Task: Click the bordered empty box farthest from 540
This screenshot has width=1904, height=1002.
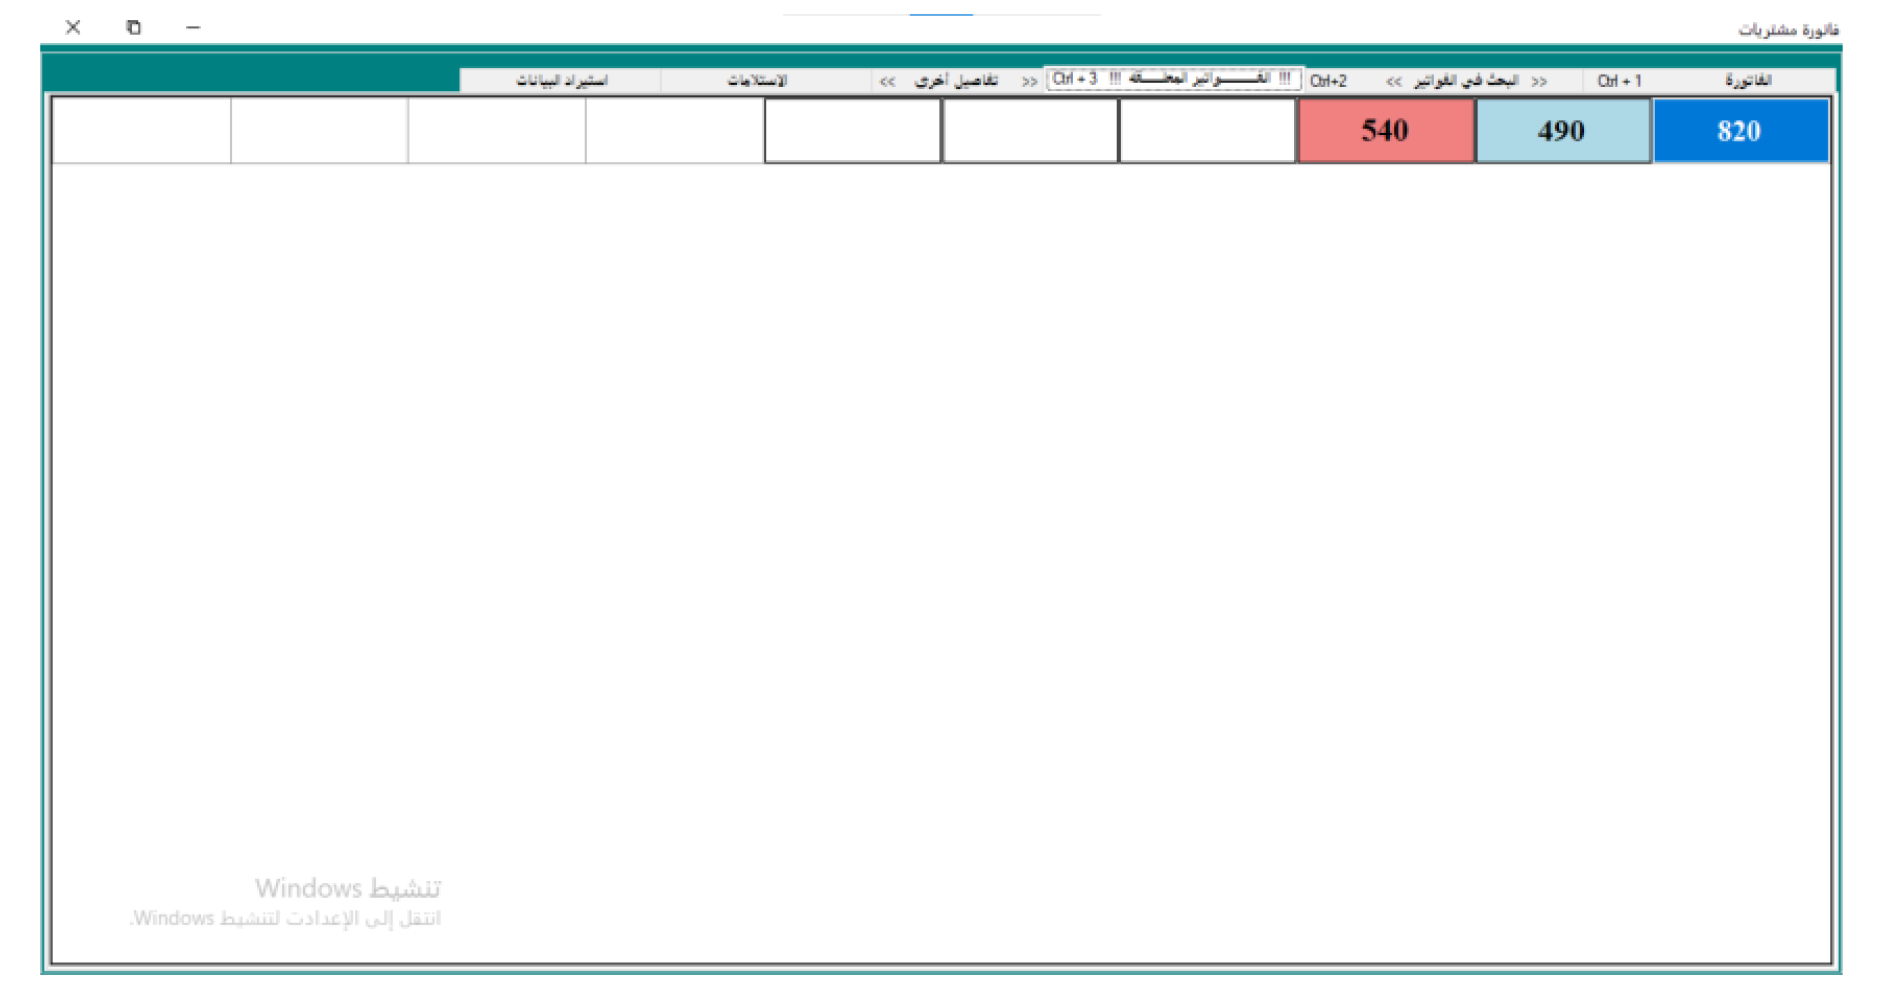Action: point(852,130)
